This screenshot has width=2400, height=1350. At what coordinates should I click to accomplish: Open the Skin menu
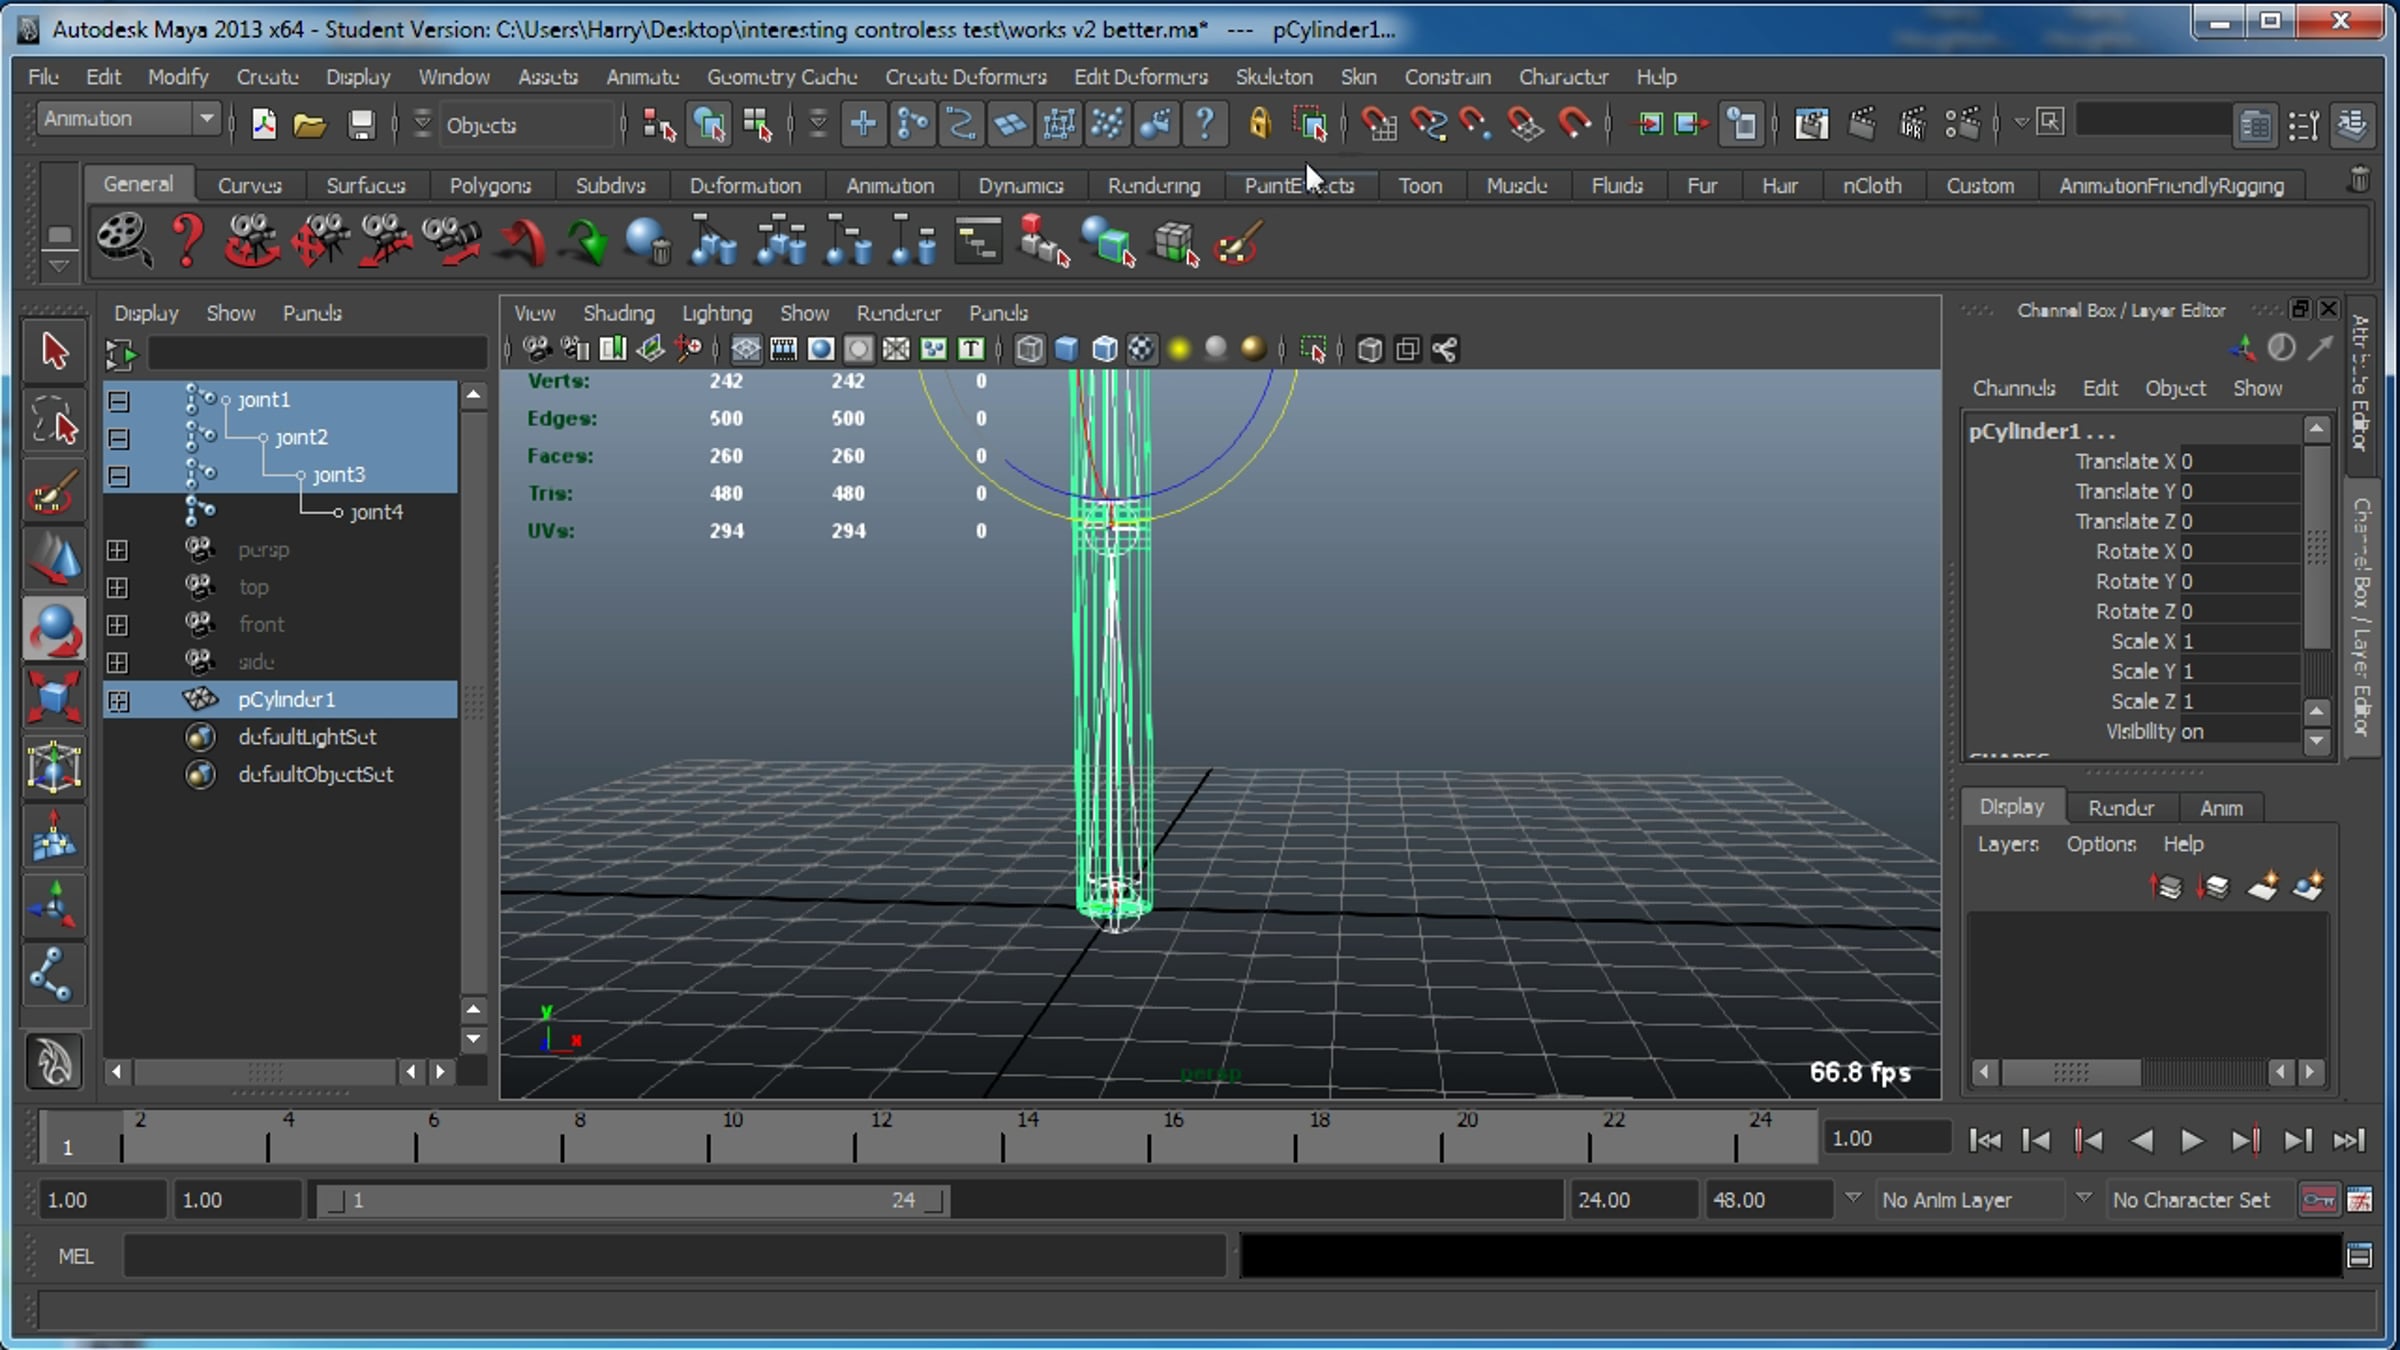[x=1358, y=77]
